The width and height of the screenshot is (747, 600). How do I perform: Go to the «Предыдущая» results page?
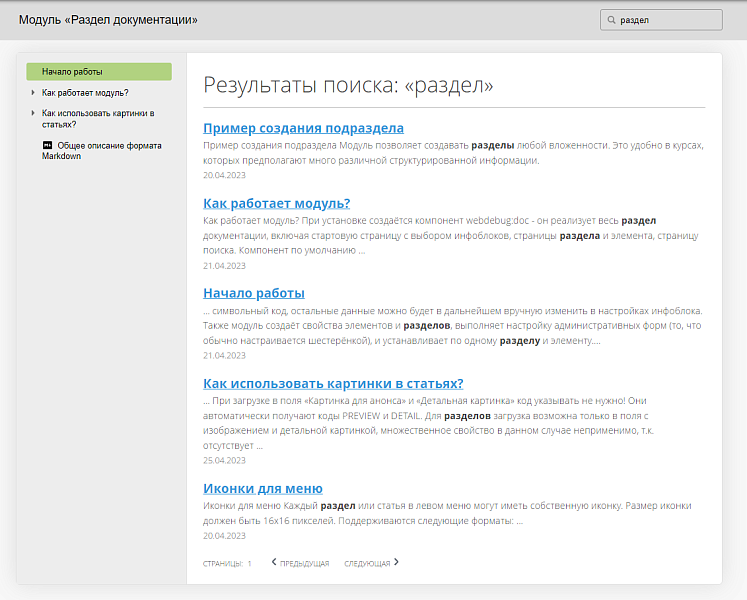(x=304, y=564)
